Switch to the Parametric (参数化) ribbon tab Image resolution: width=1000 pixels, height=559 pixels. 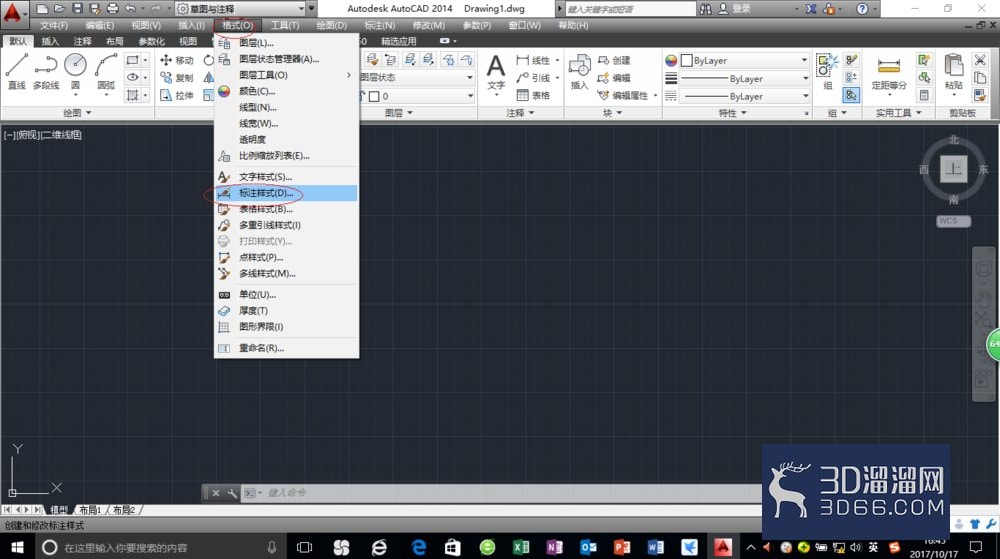pyautogui.click(x=151, y=41)
